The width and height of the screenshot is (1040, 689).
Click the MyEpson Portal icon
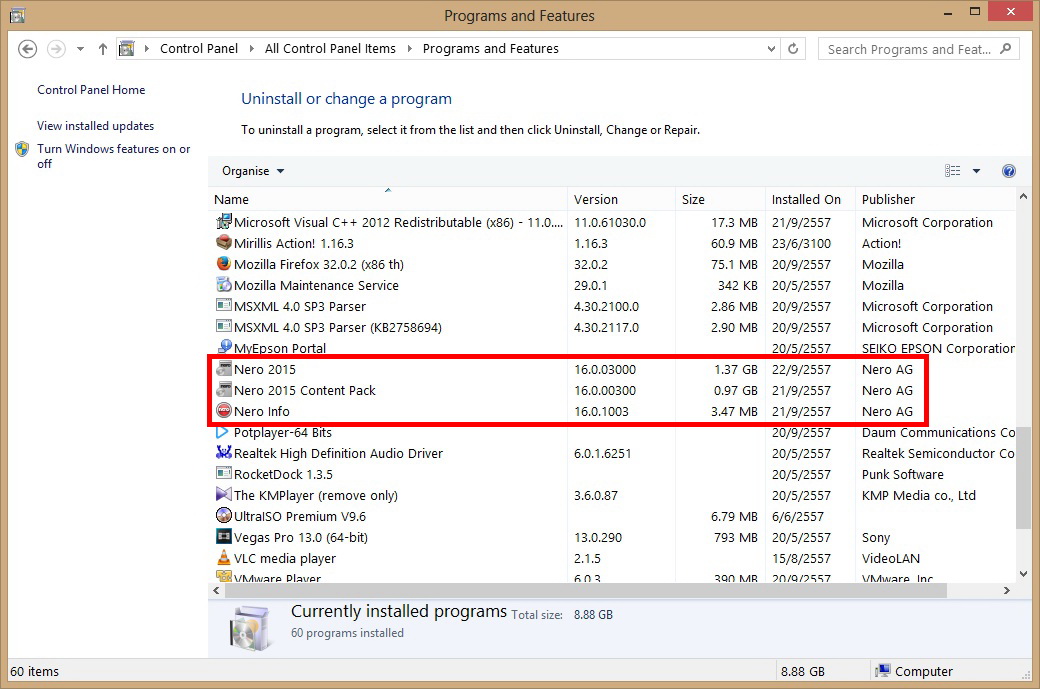(224, 347)
